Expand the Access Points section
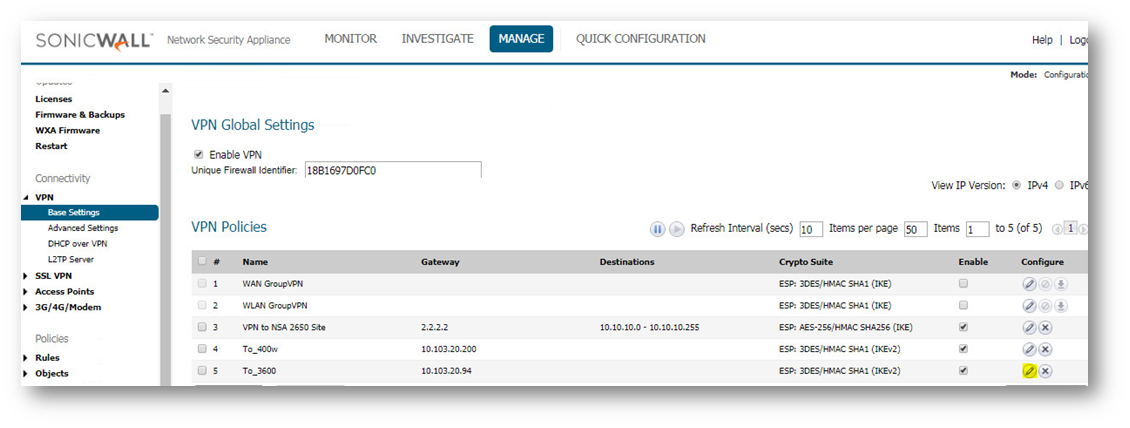This screenshot has width=1130, height=428. pyautogui.click(x=25, y=292)
